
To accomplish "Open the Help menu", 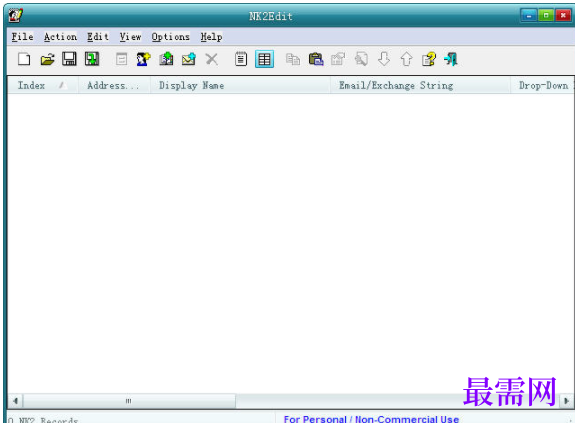I will coord(211,37).
